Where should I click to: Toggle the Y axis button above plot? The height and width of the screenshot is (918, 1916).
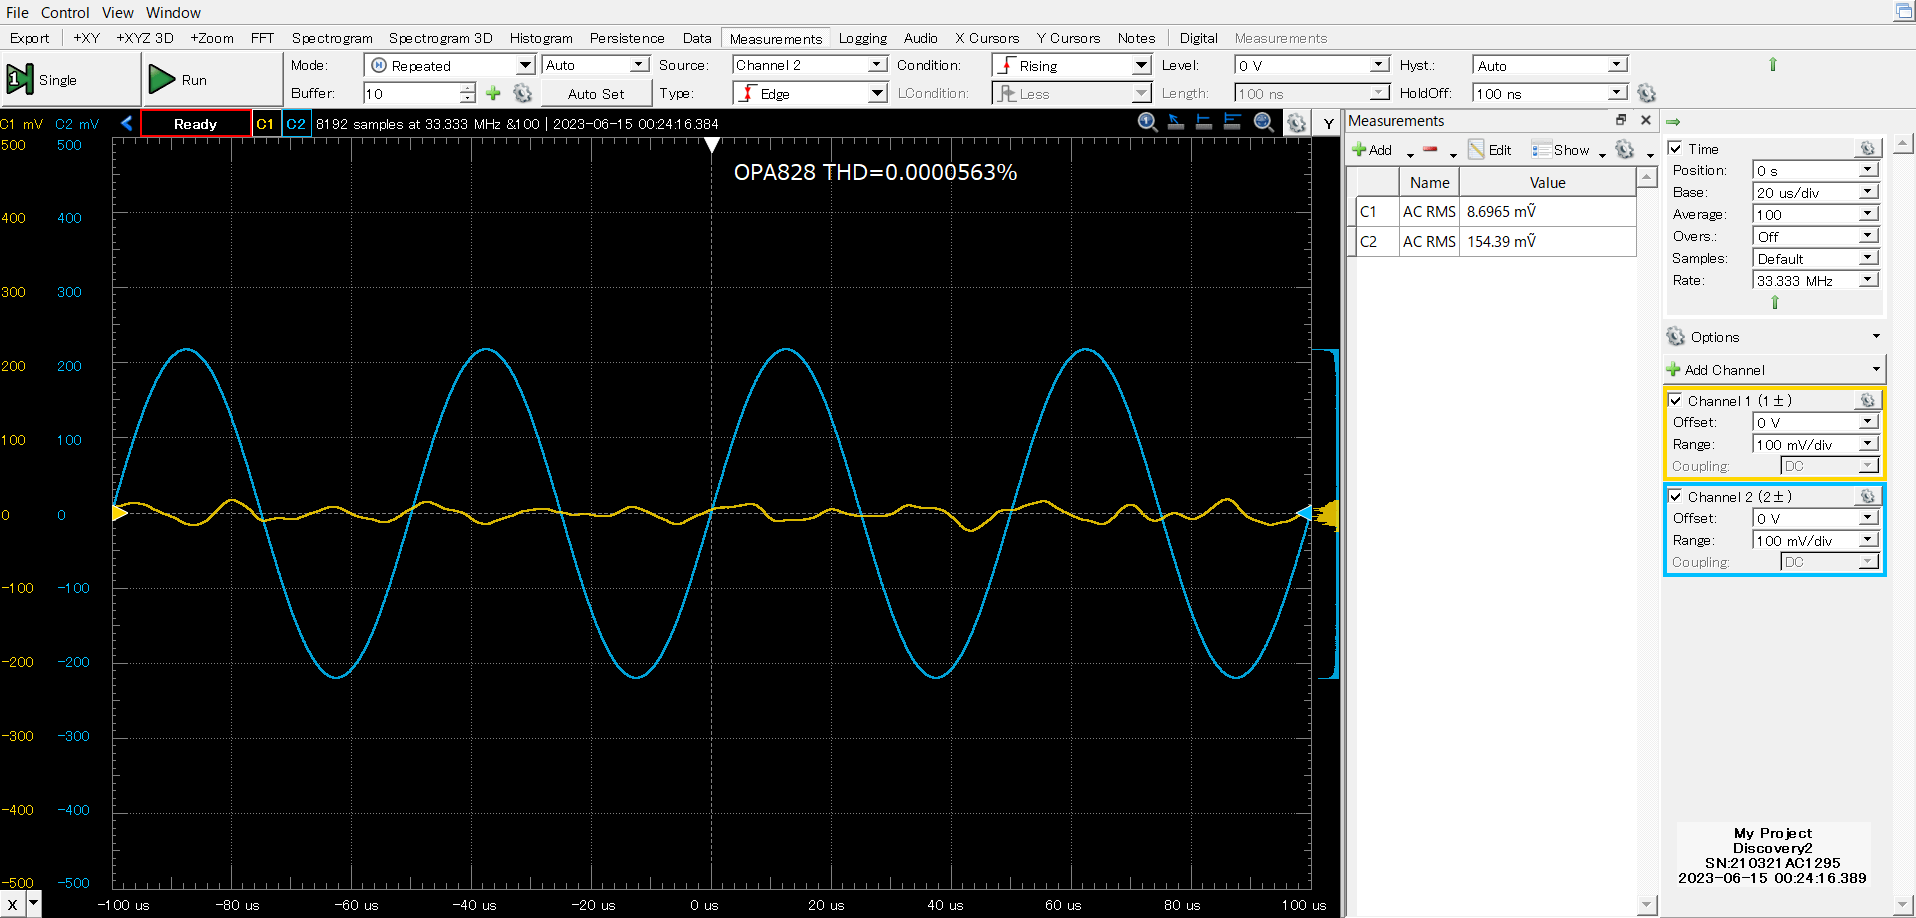pyautogui.click(x=1328, y=123)
